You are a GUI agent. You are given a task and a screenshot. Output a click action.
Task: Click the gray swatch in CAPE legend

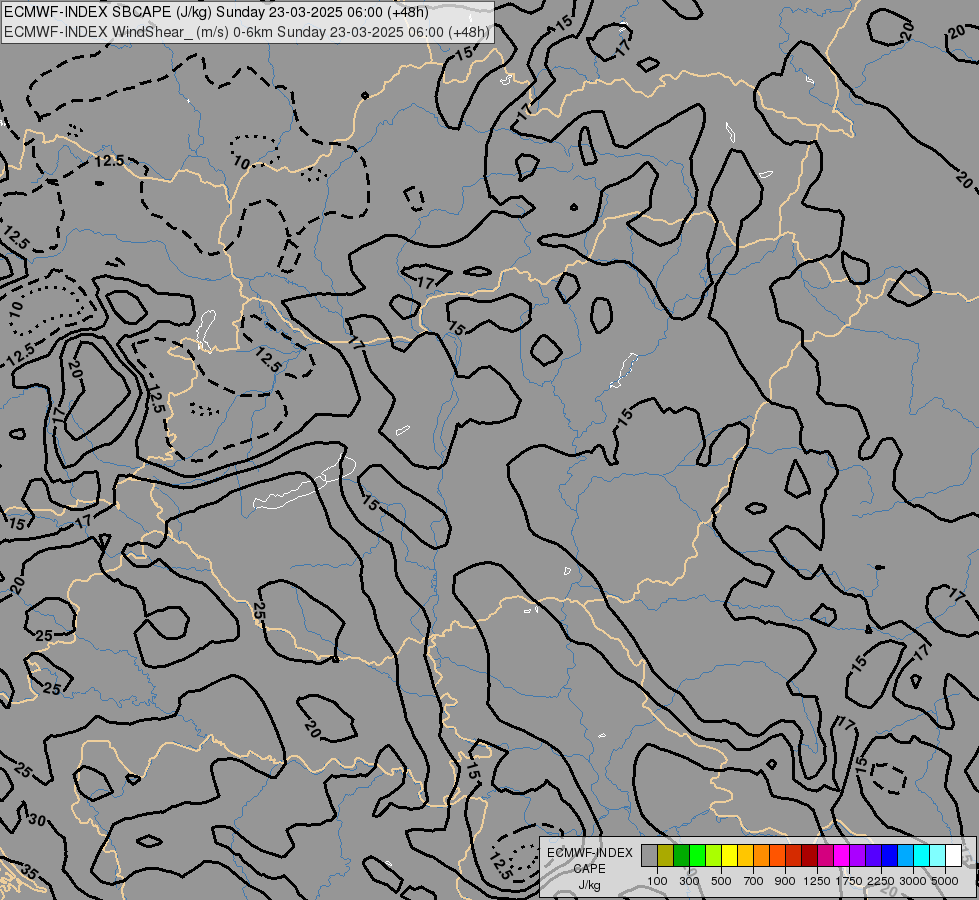point(649,855)
